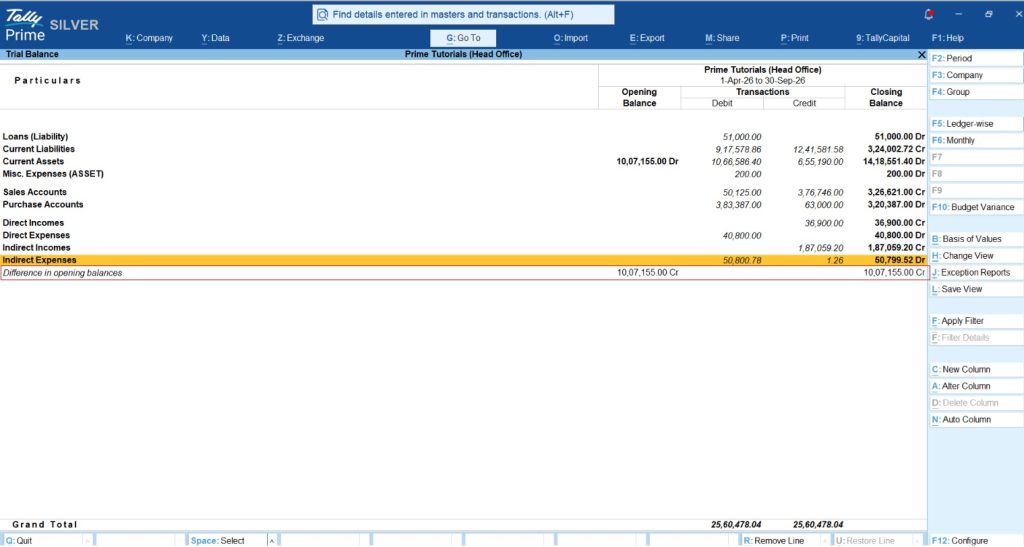Click Difference in opening balances row
This screenshot has width=1024, height=547.
point(463,273)
